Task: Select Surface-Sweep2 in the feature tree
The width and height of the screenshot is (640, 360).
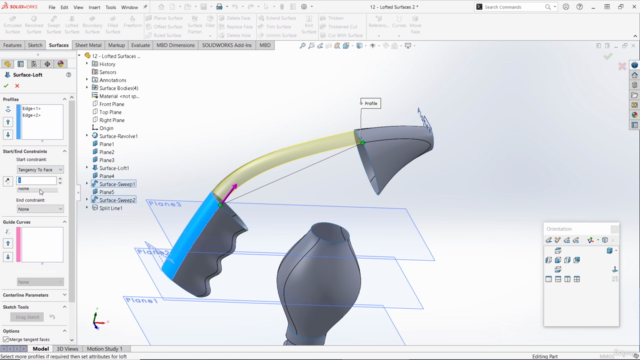Action: coord(117,200)
